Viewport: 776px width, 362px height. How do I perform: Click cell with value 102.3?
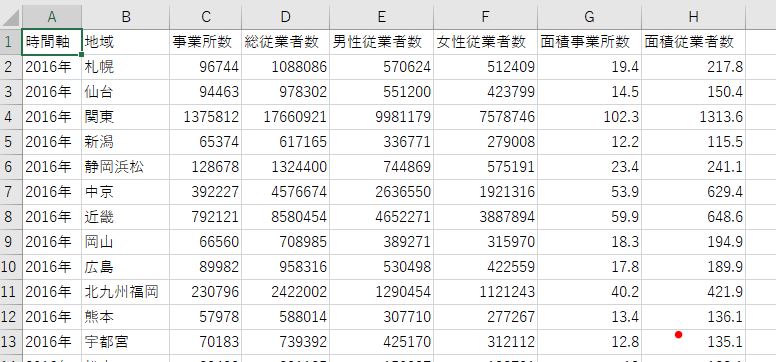click(589, 117)
